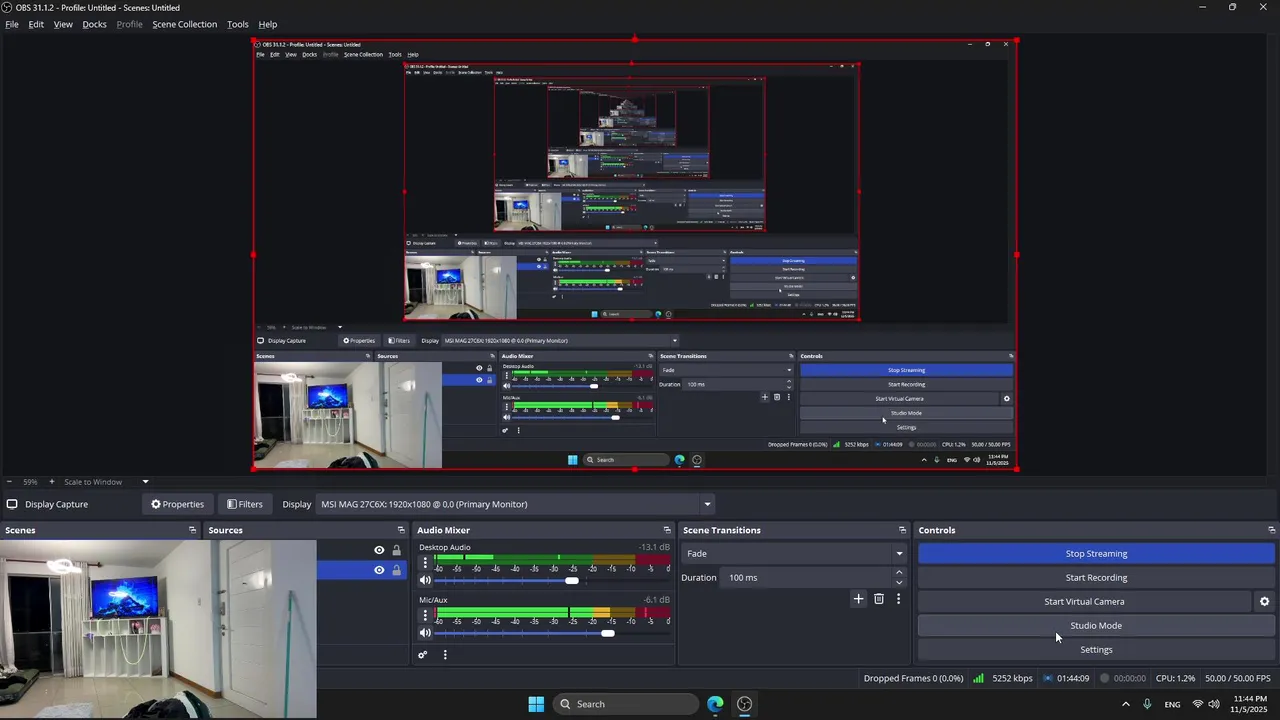Click Dropped Frames 0 (0.0%) status text
The height and width of the screenshot is (720, 1280).
[913, 678]
